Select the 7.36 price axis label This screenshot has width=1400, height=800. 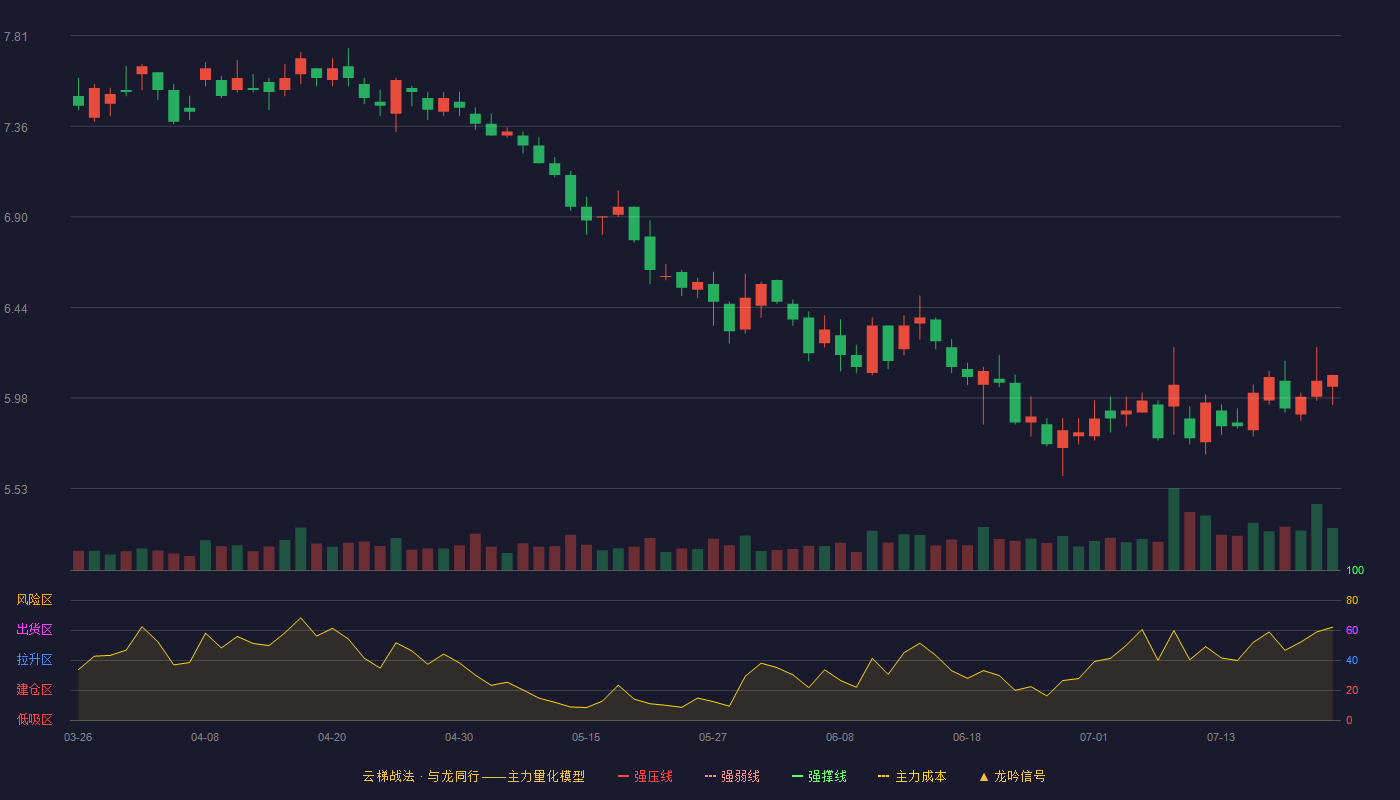pos(16,127)
